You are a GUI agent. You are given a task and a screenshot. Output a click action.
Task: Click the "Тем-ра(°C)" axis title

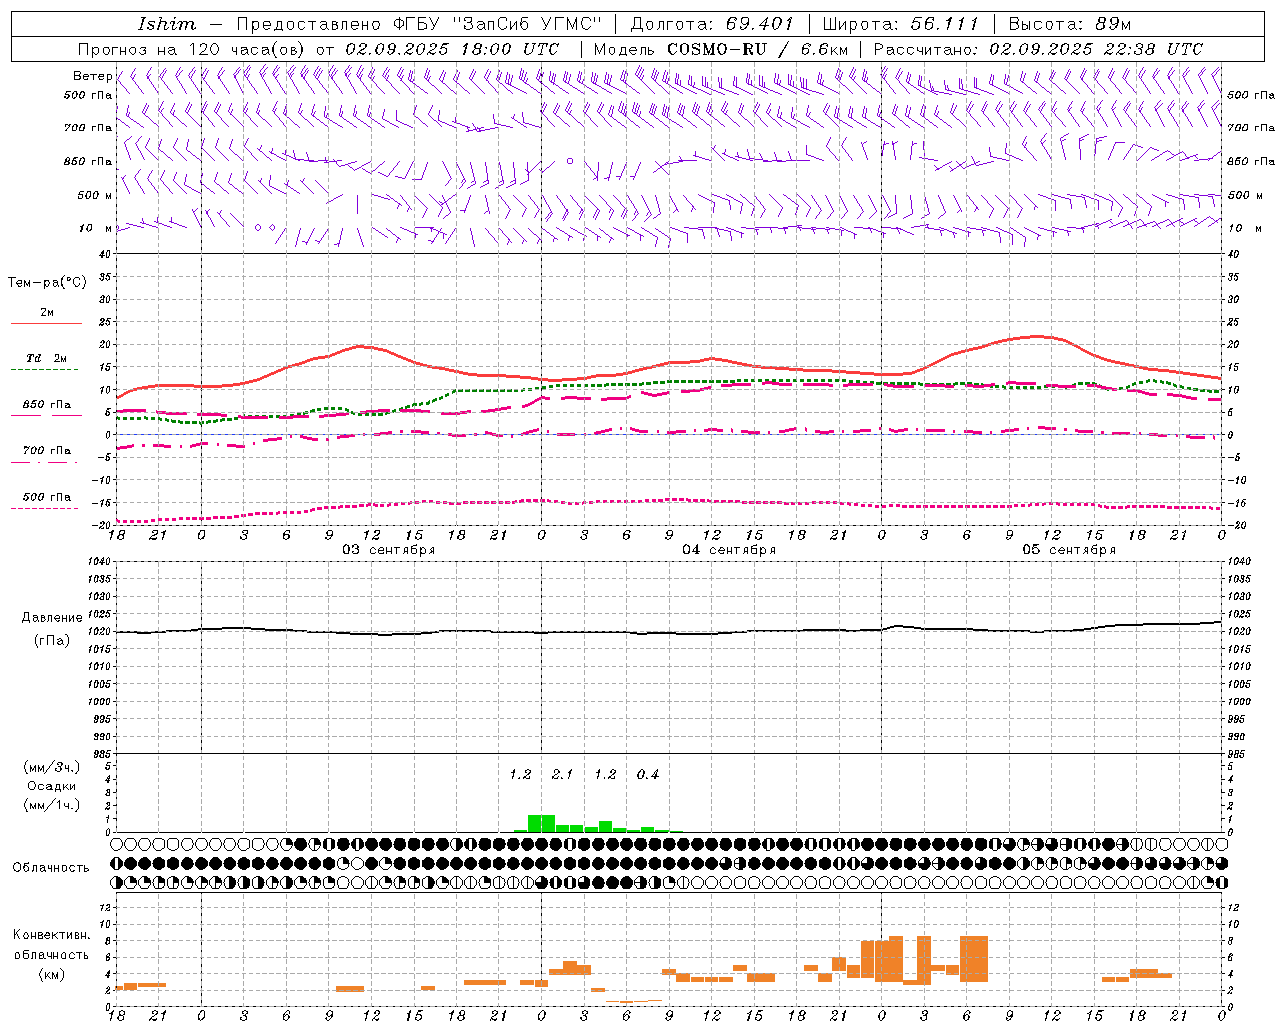click(x=47, y=283)
